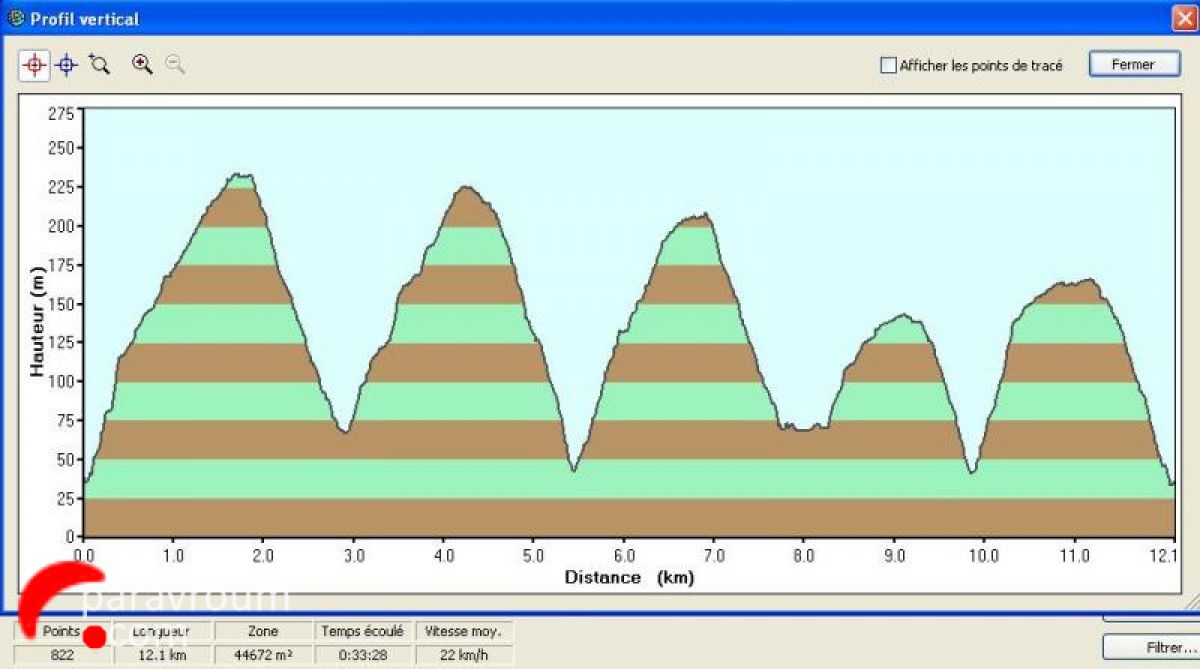Select the red crosshair marker tool
The height and width of the screenshot is (669, 1200).
(34, 65)
